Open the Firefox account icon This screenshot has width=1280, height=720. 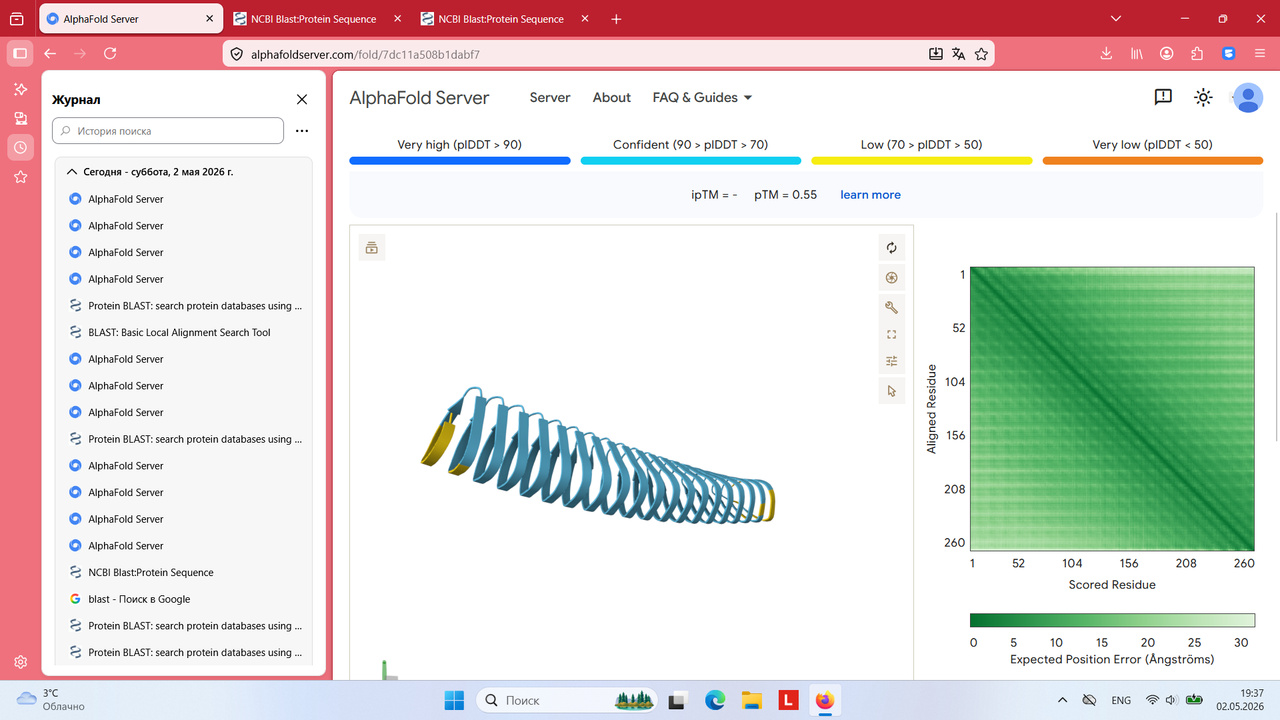tap(1167, 54)
